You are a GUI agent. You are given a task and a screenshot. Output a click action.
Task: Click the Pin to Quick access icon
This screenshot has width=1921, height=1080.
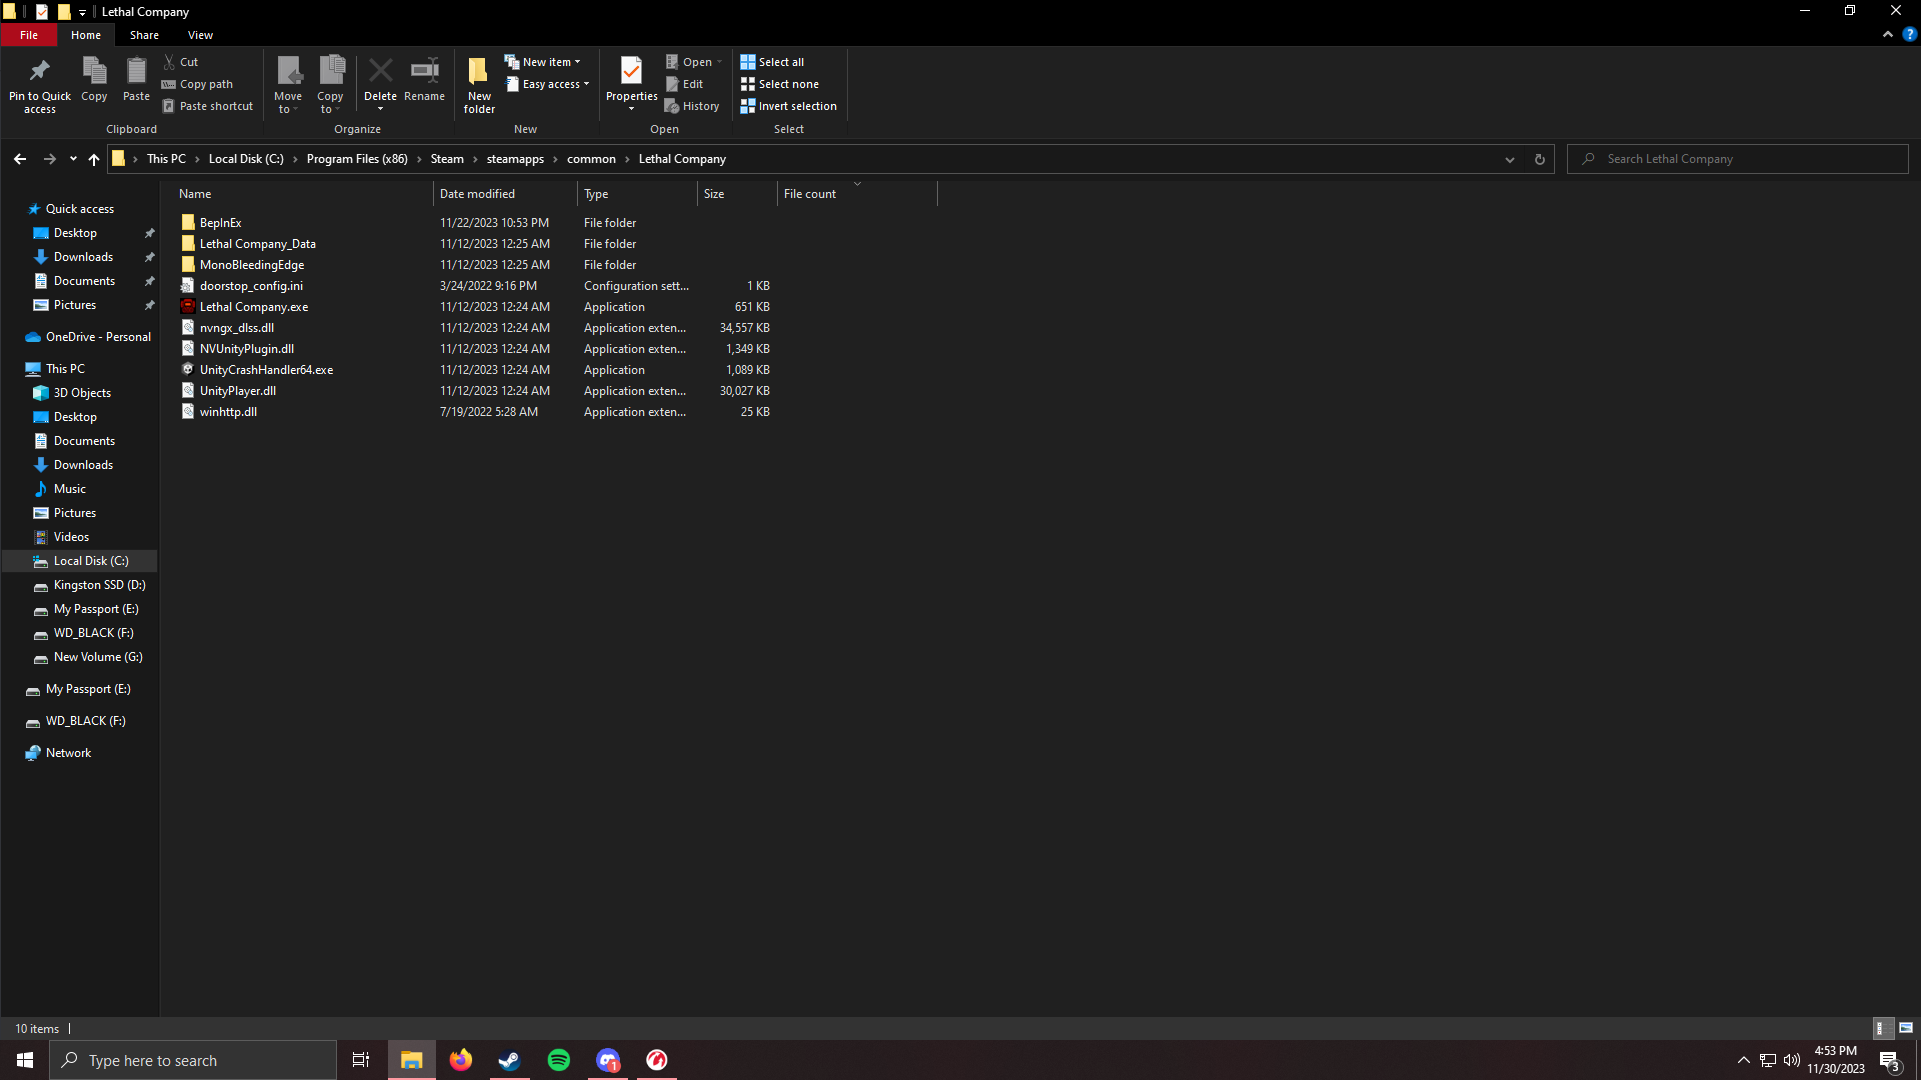[39, 71]
